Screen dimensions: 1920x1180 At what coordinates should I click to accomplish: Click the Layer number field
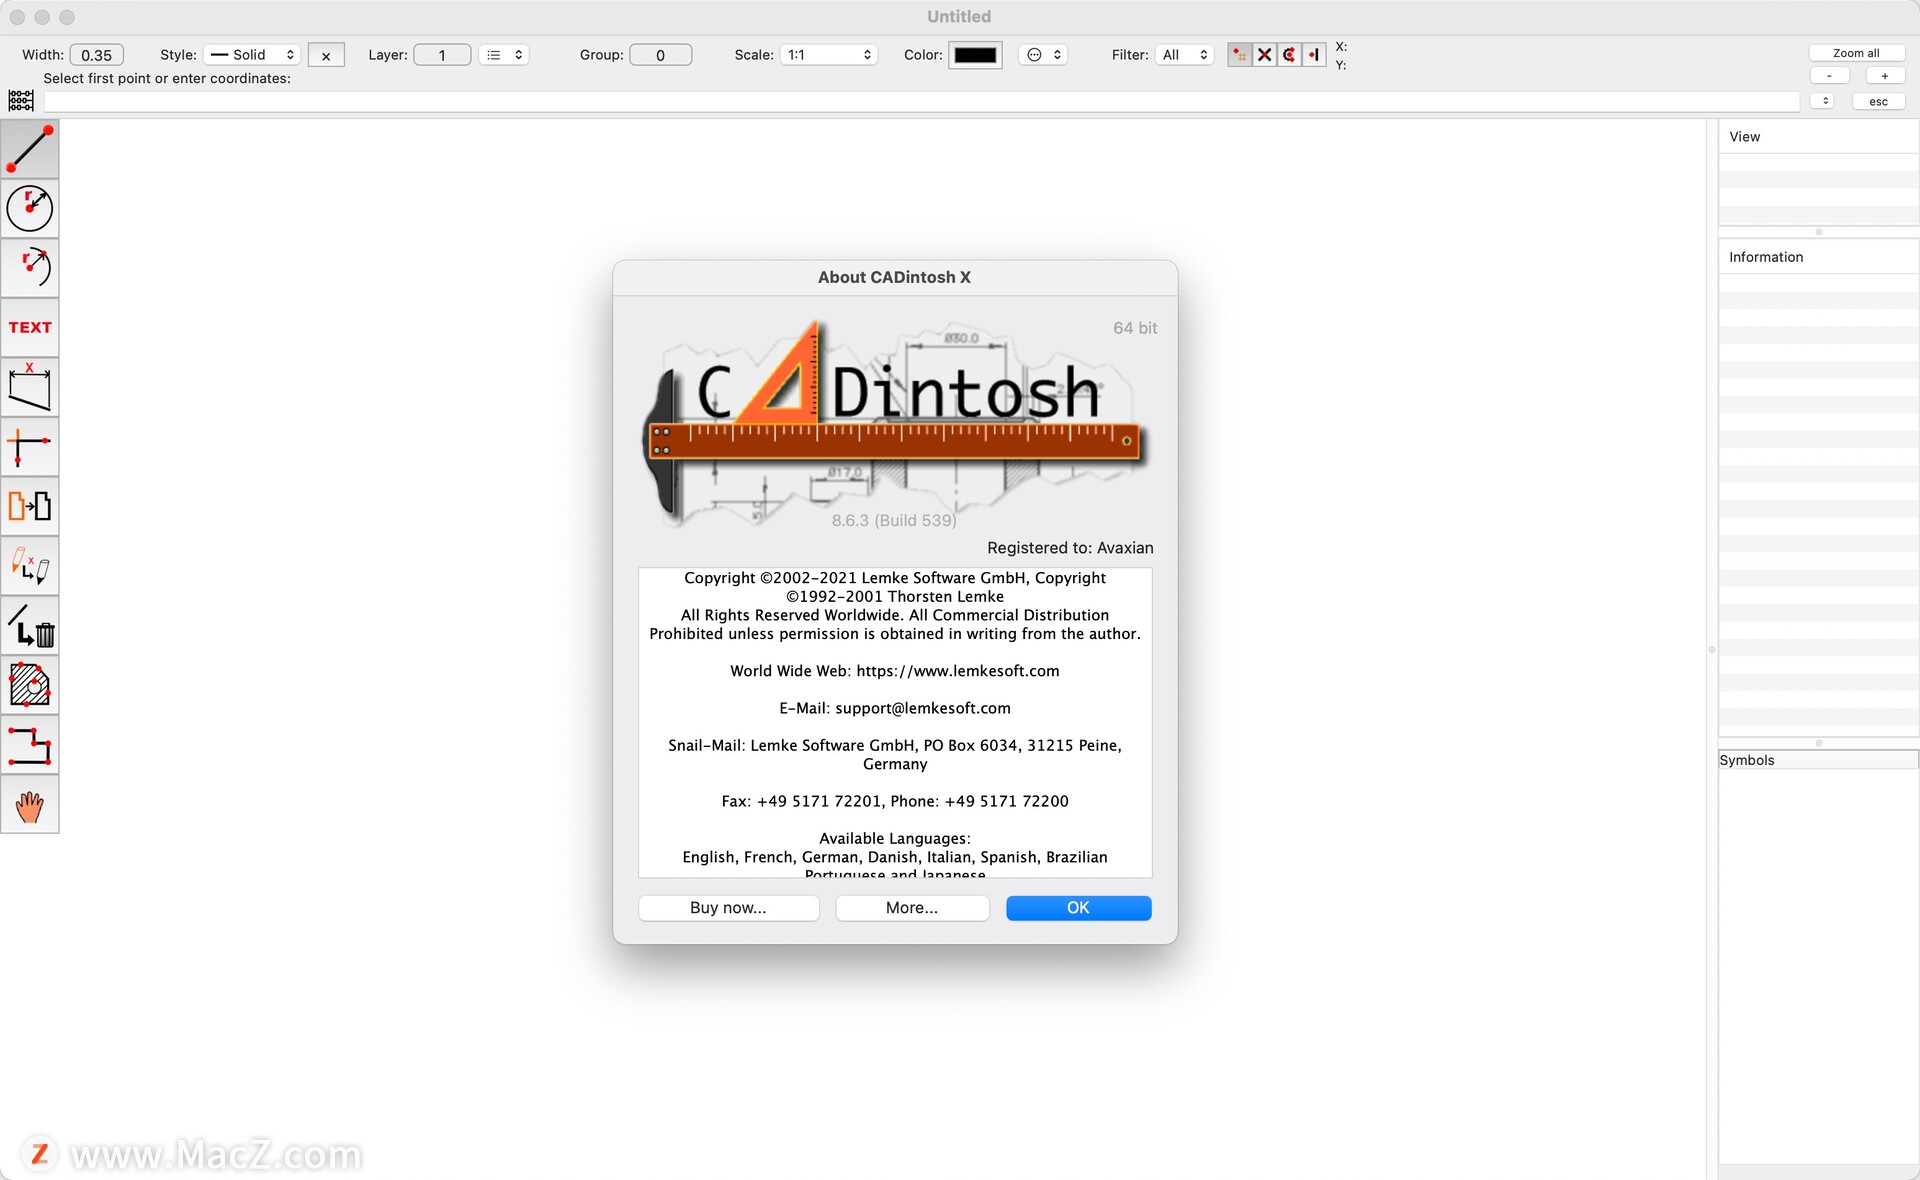442,55
